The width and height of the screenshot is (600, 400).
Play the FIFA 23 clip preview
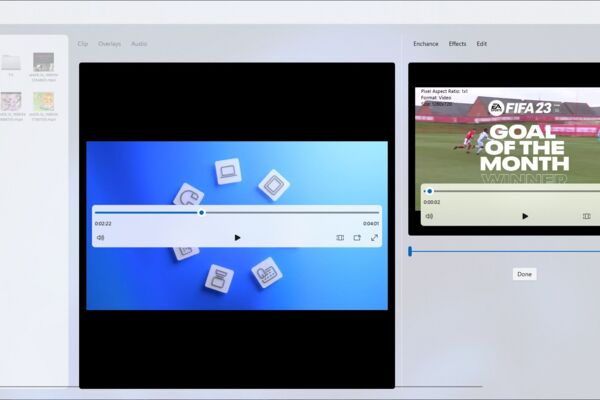[525, 216]
